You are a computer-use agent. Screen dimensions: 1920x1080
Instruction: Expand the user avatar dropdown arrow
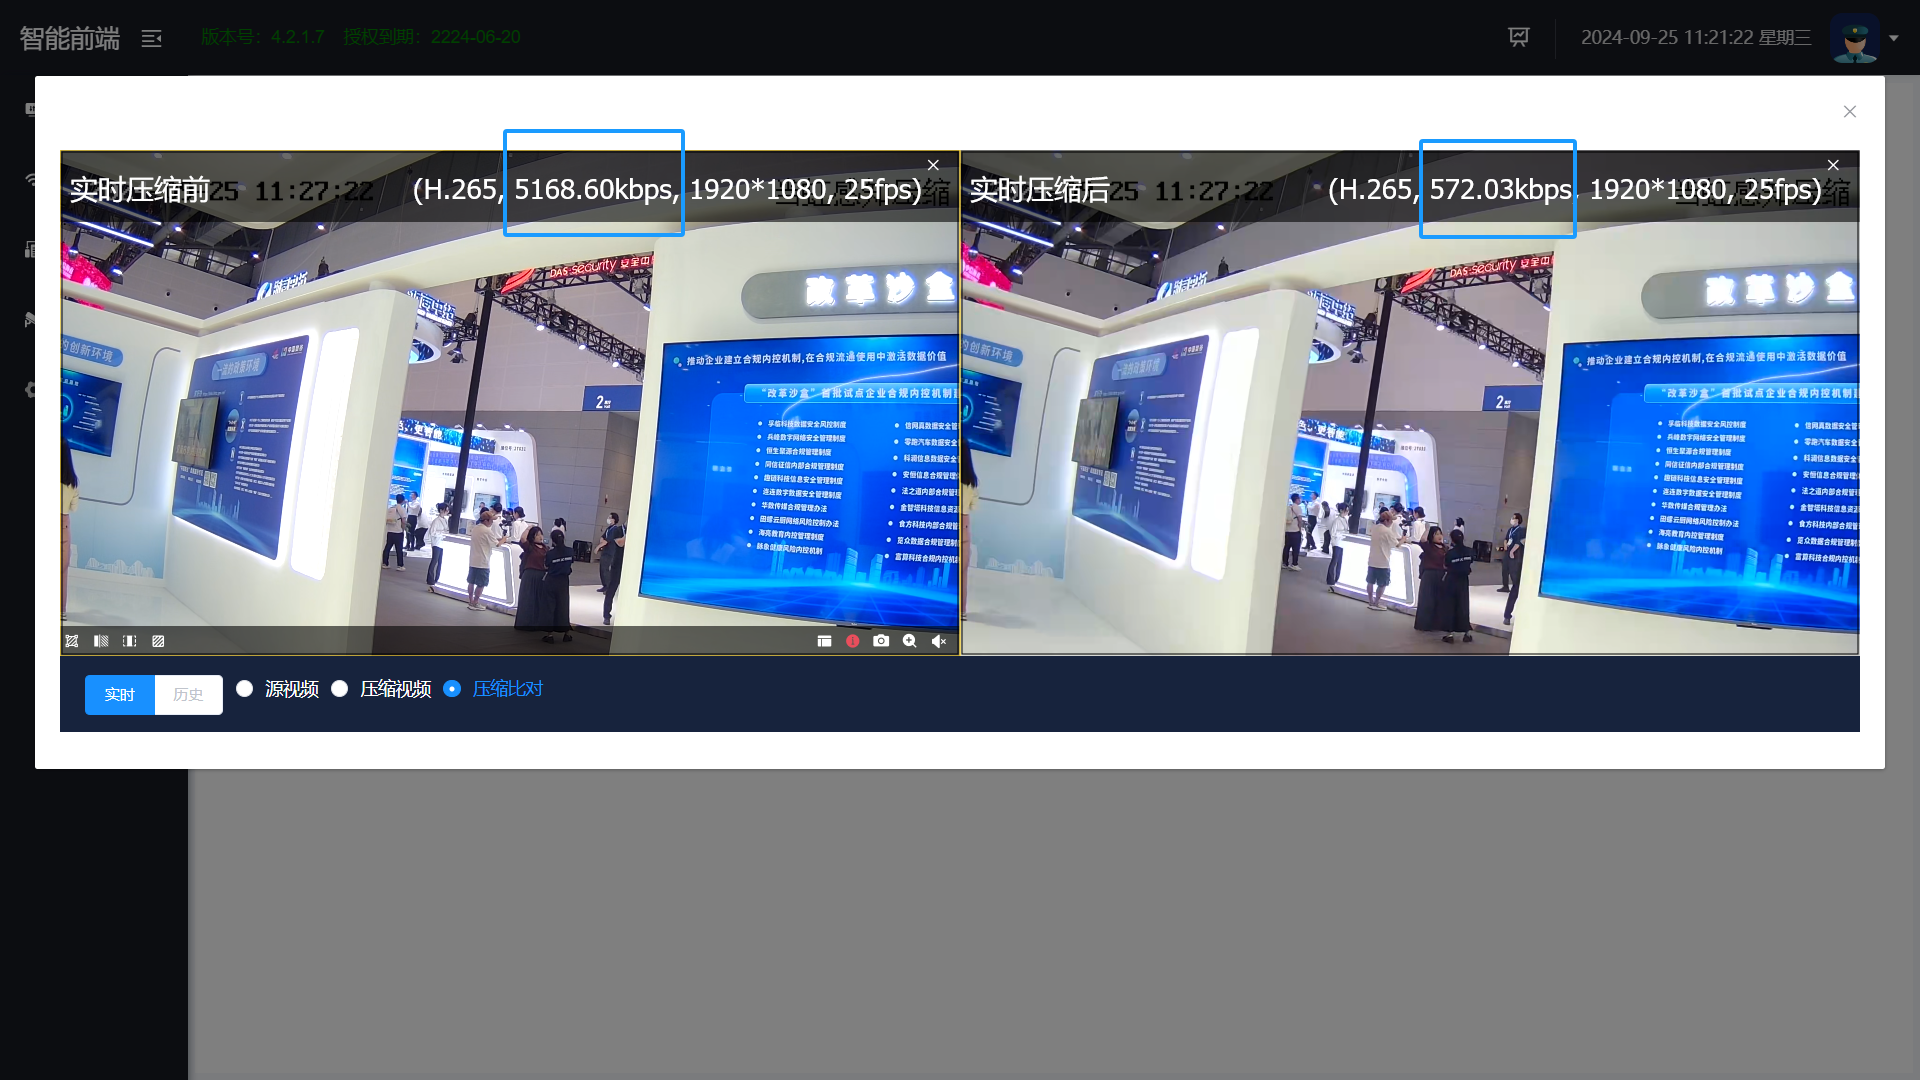pyautogui.click(x=1893, y=38)
